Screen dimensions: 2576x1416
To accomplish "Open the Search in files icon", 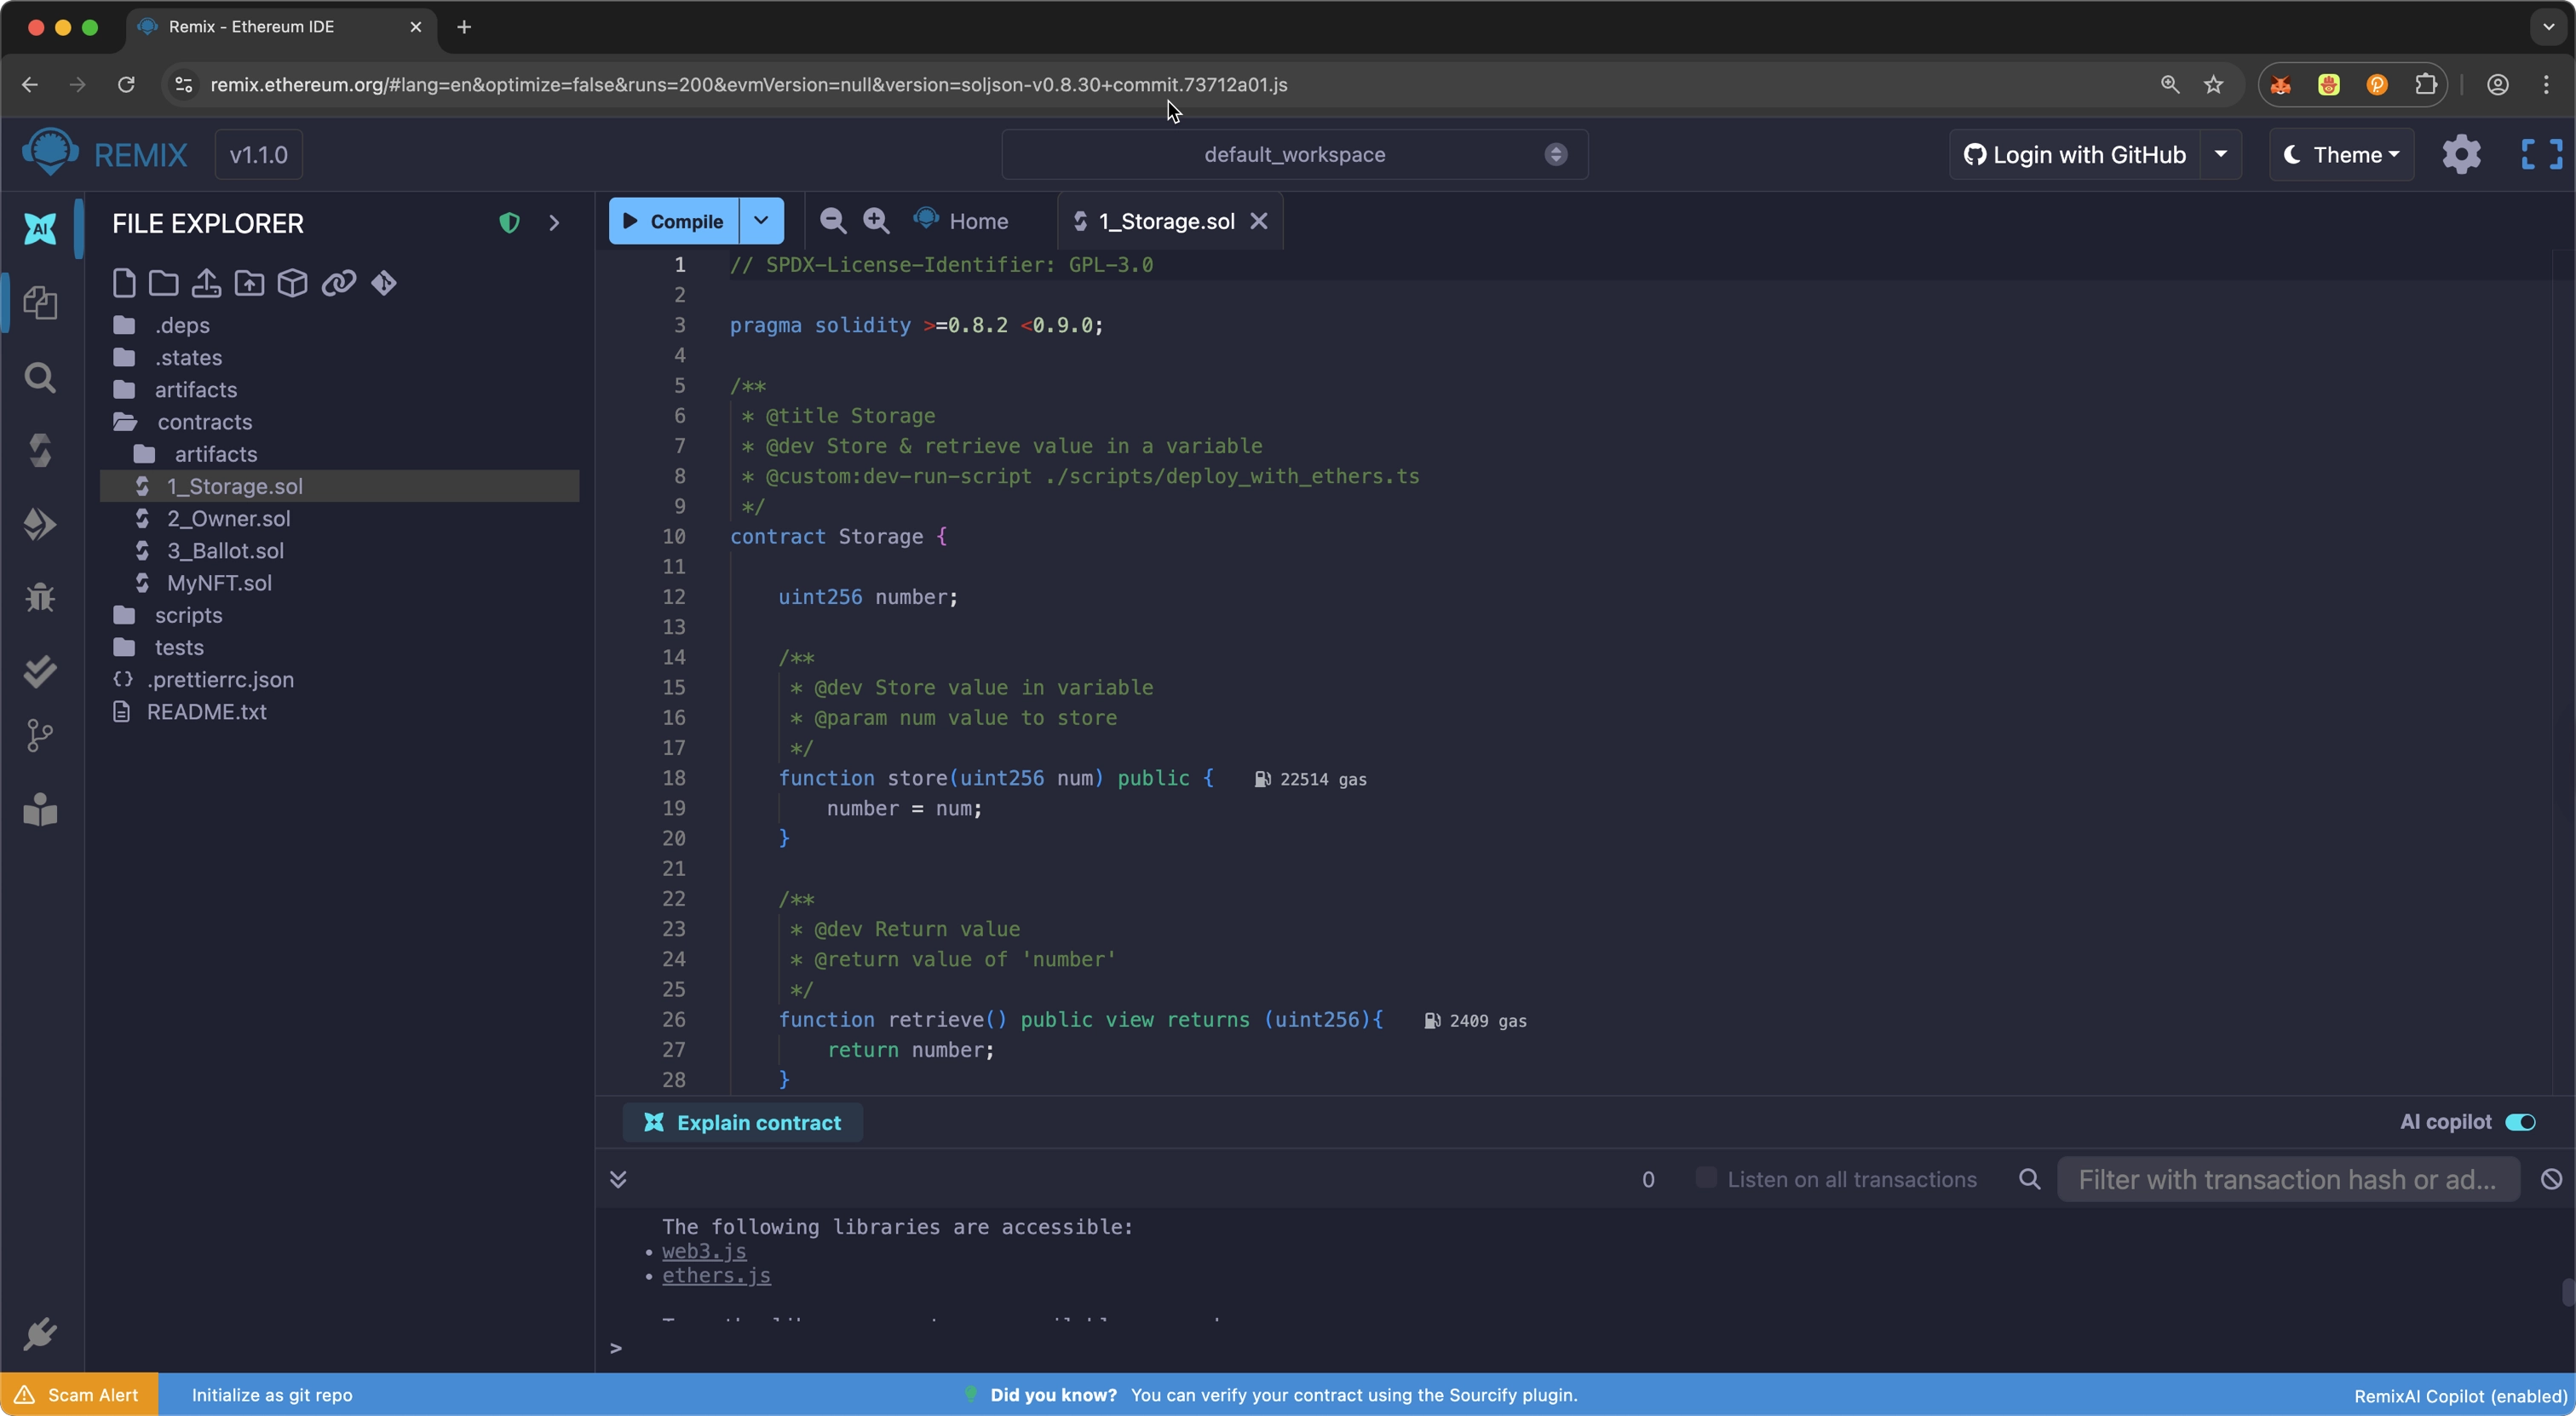I will coord(40,378).
